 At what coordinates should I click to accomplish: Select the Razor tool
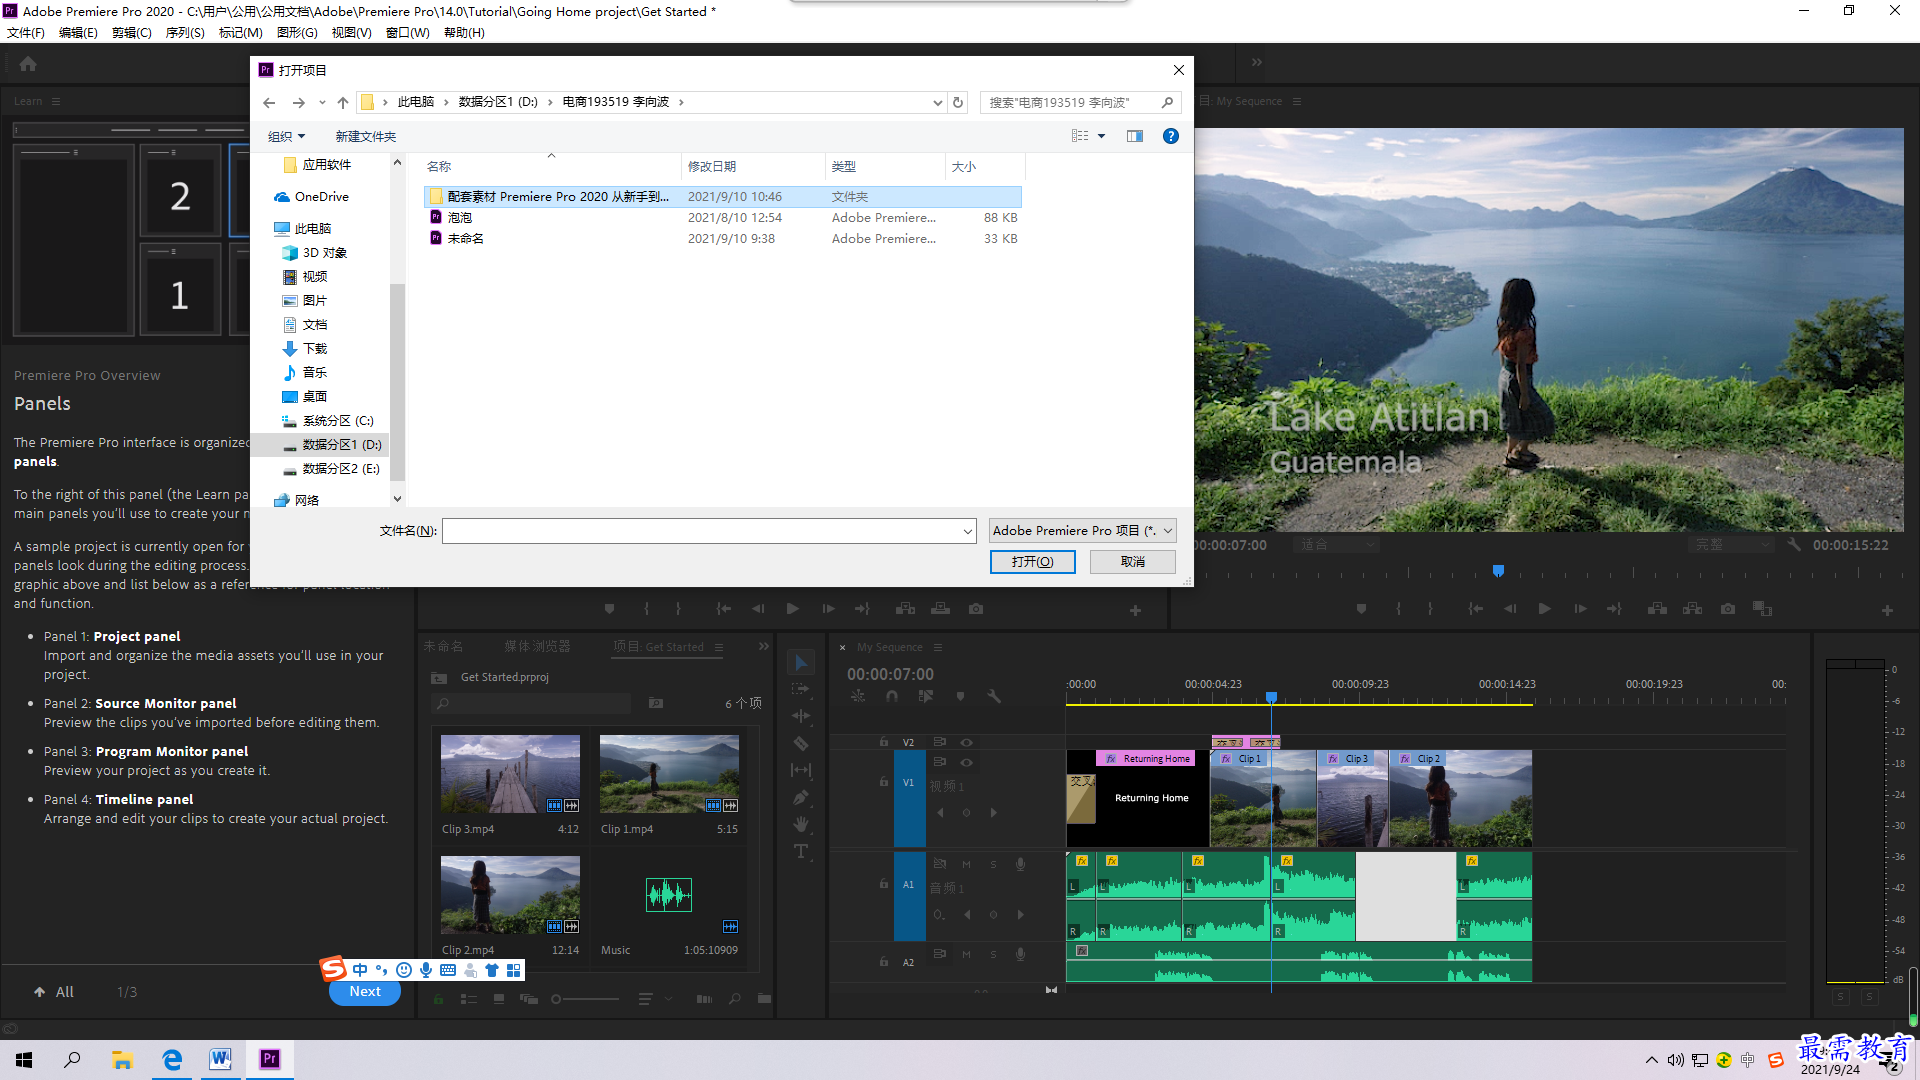click(x=801, y=743)
